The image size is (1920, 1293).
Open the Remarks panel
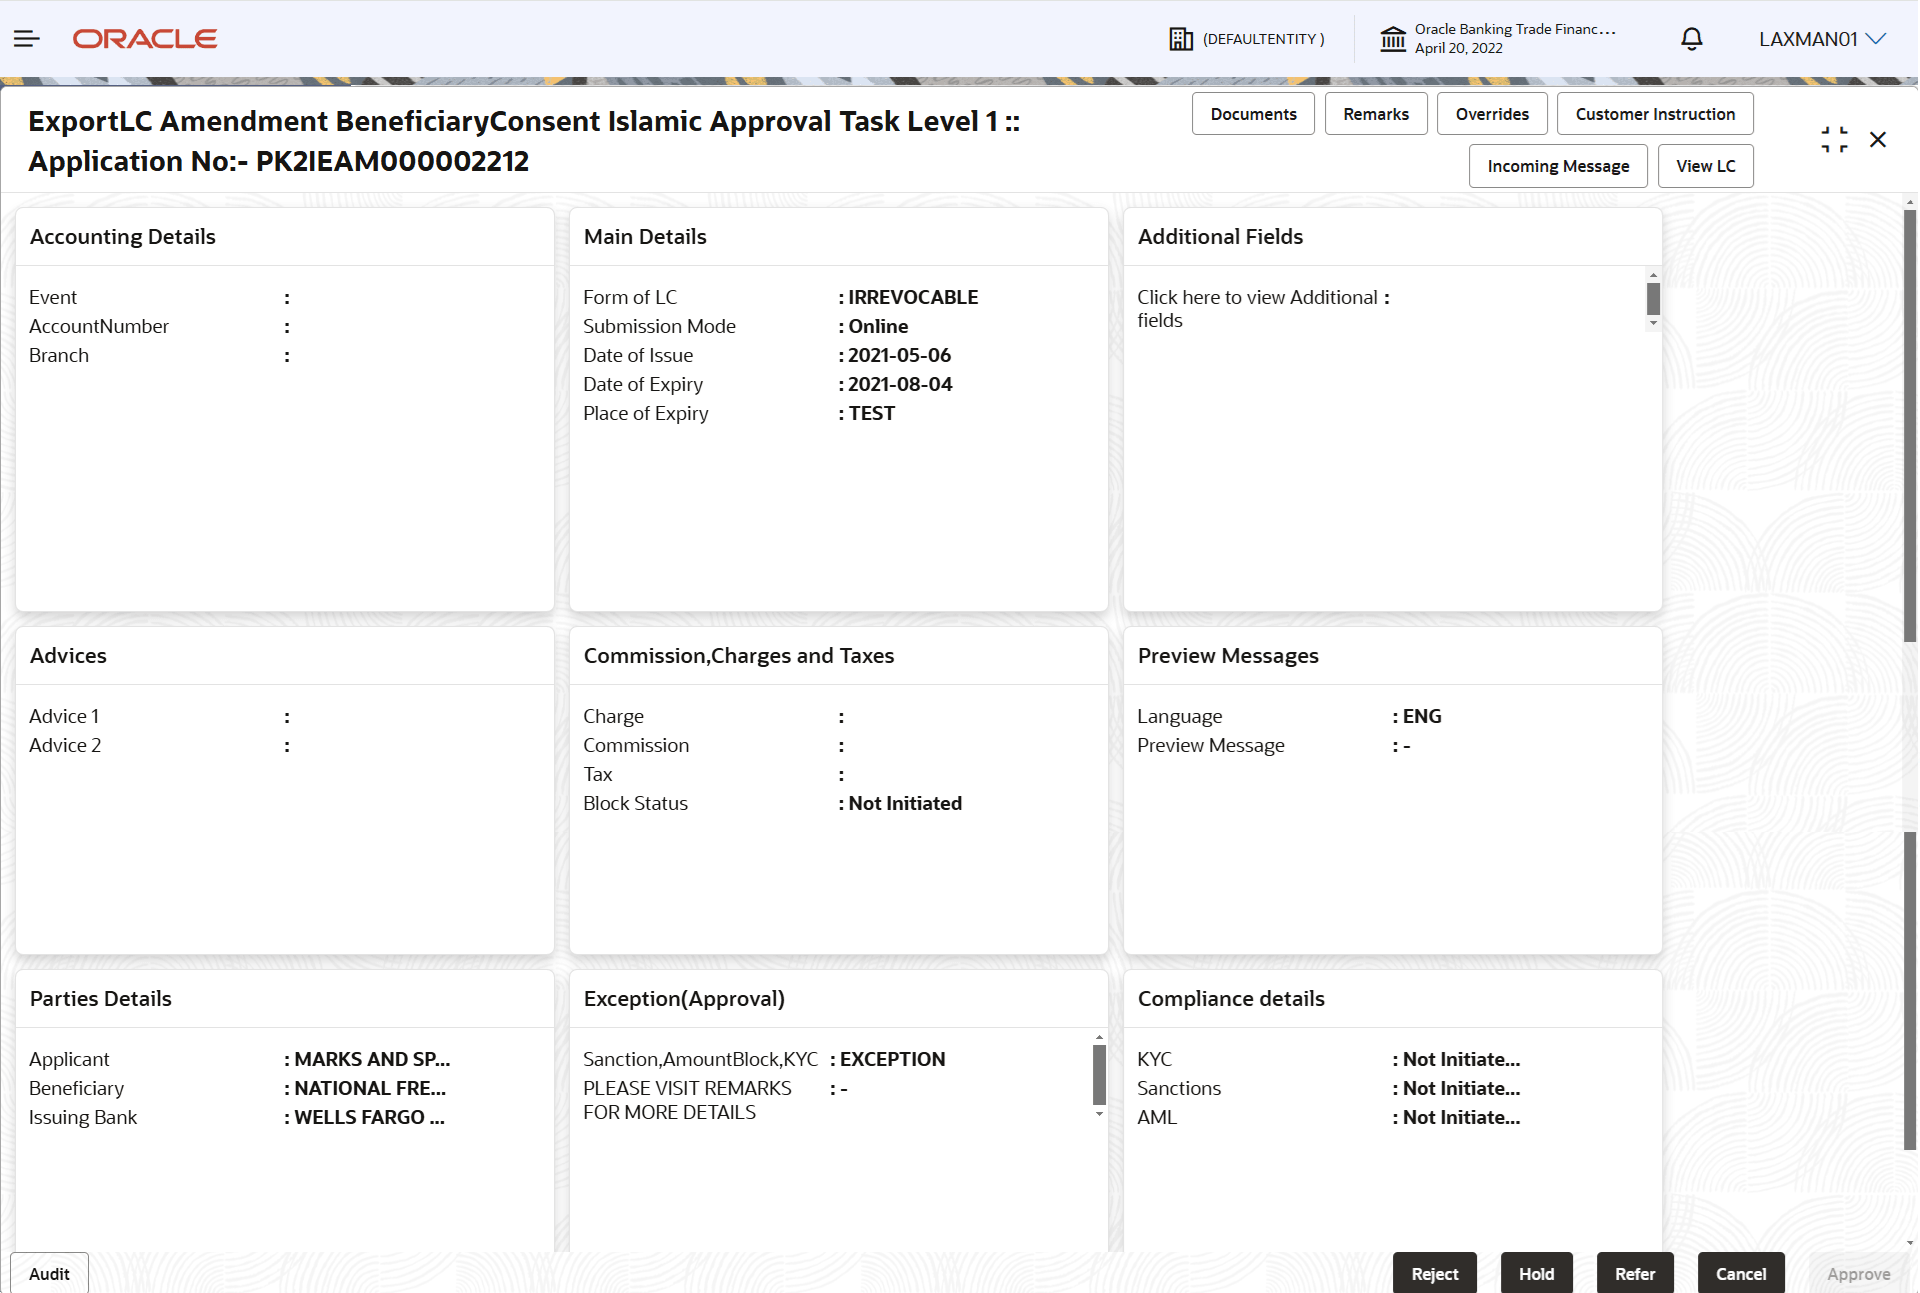tap(1376, 113)
